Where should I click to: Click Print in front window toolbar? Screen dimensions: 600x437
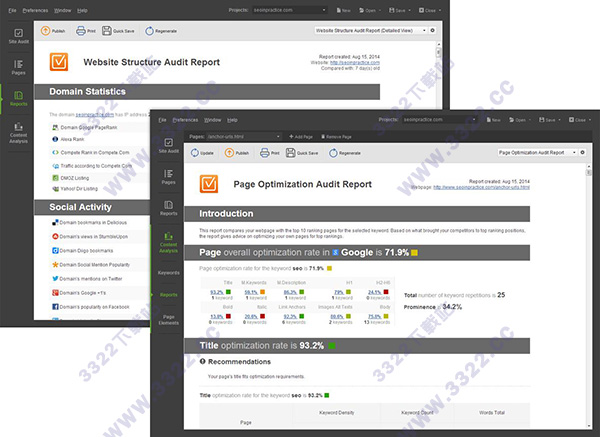click(269, 153)
